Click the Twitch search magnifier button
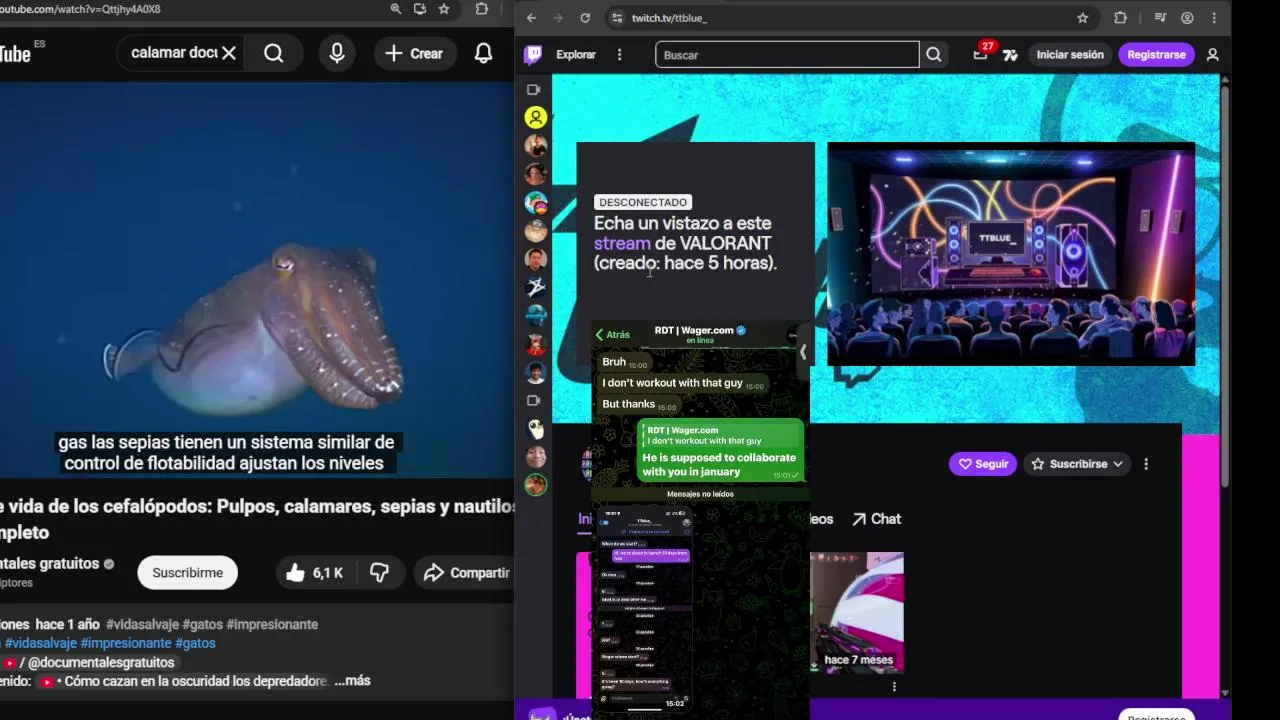The height and width of the screenshot is (720, 1280). [933, 55]
